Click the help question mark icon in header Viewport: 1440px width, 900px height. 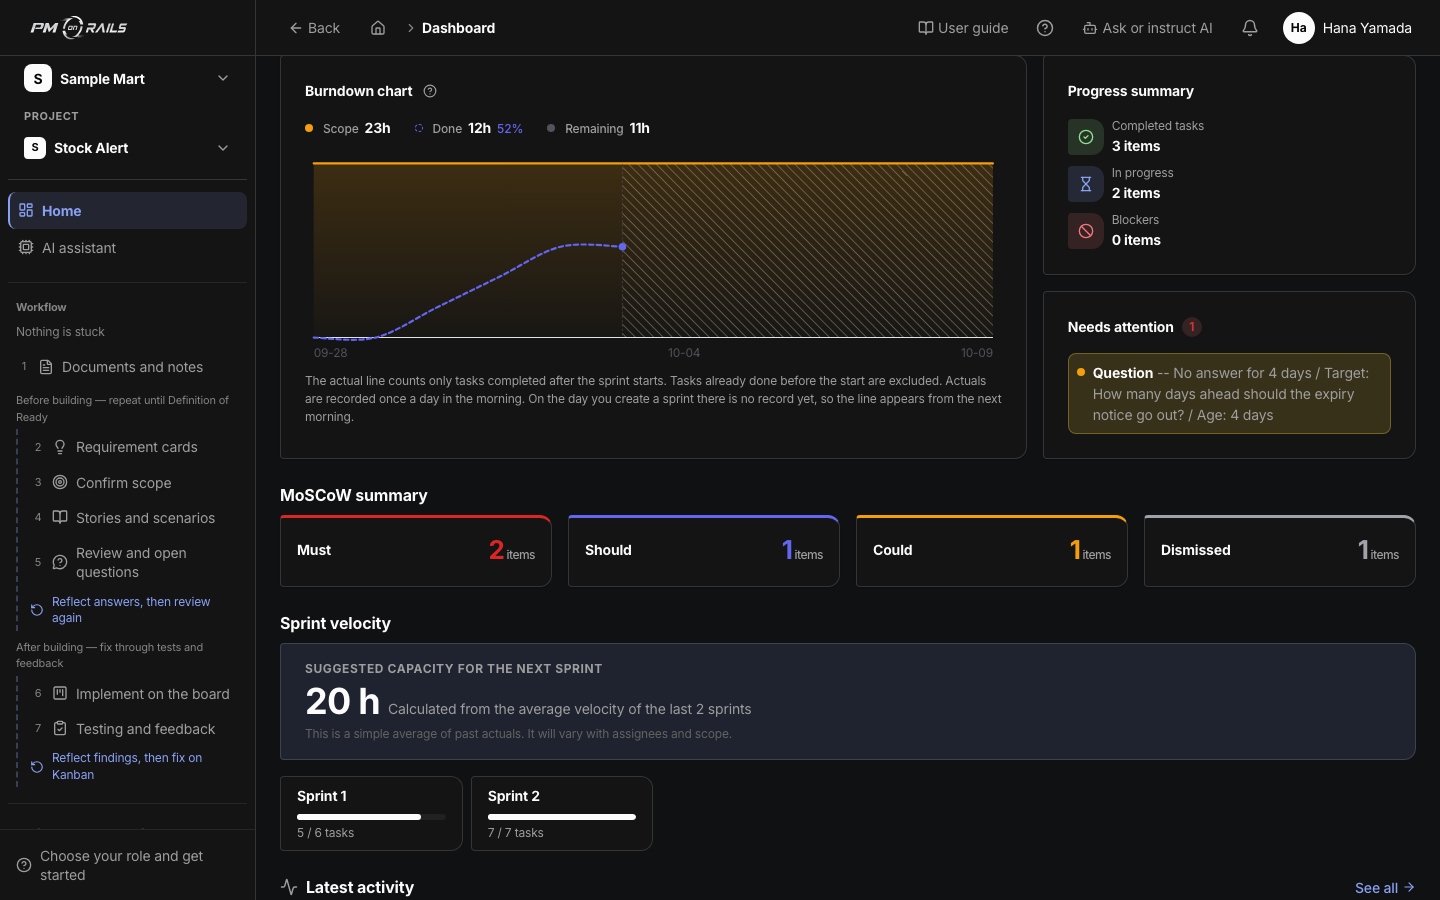[1045, 28]
